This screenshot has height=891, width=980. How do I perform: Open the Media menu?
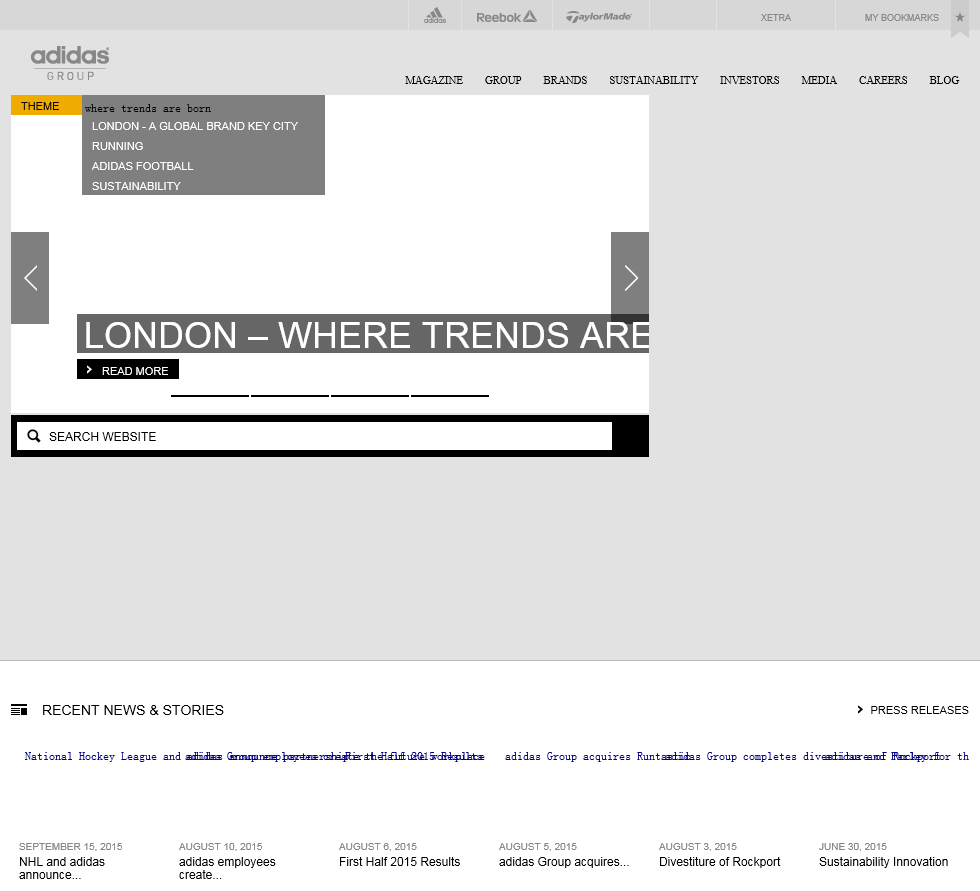(819, 80)
